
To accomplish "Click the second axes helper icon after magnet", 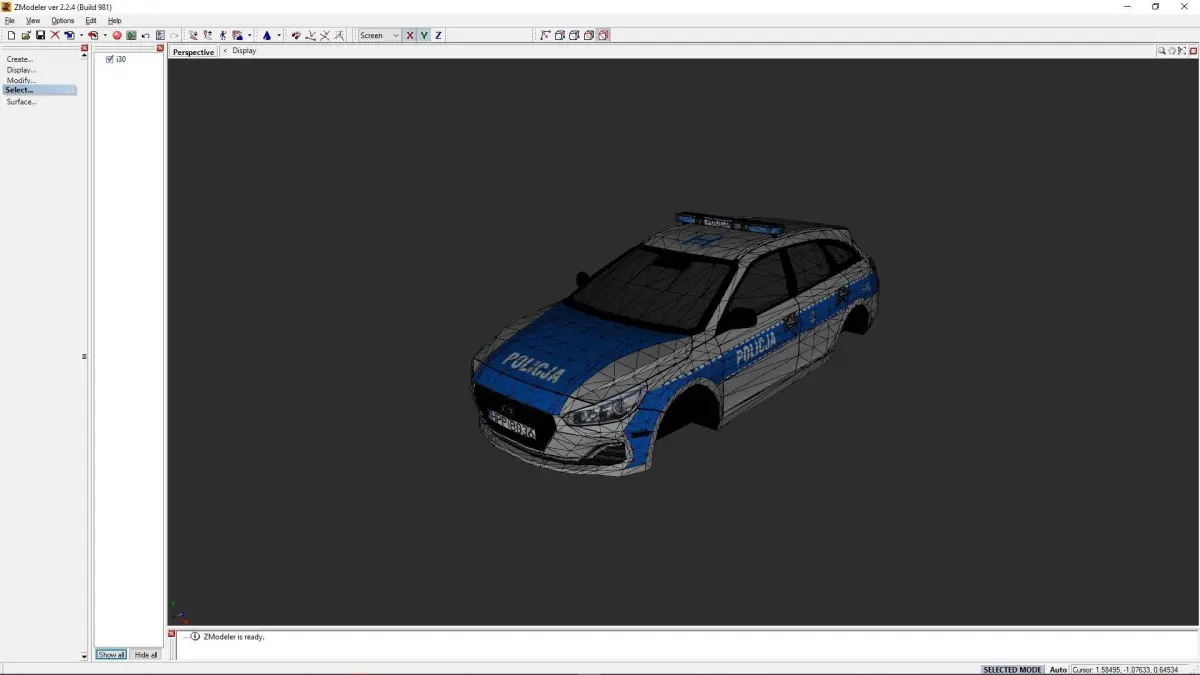I will tap(325, 35).
